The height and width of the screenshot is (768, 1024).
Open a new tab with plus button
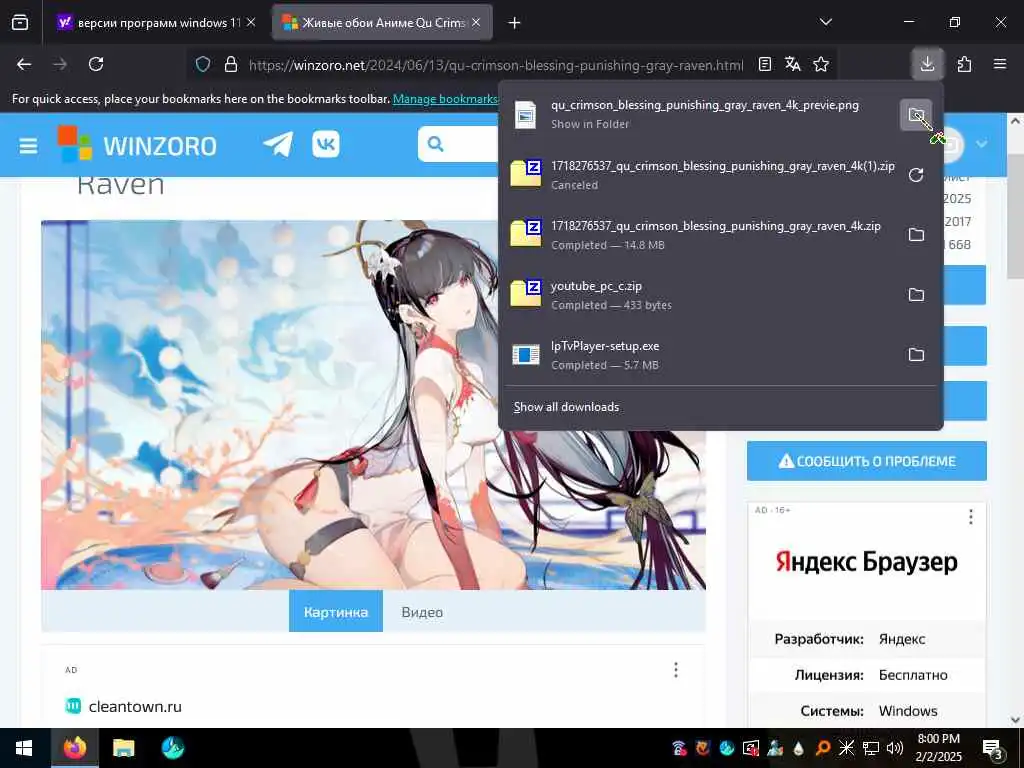(x=515, y=23)
